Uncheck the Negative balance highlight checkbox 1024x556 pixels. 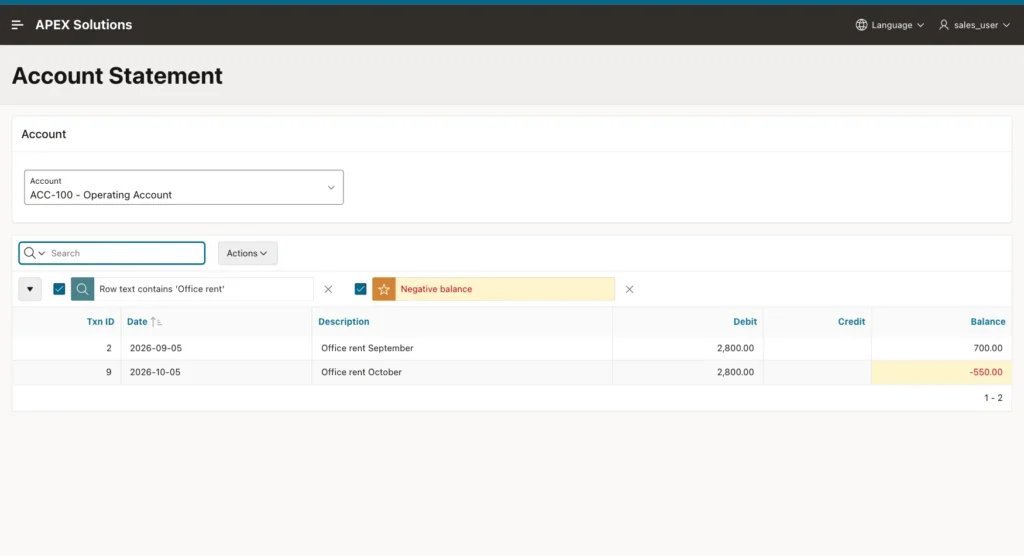pyautogui.click(x=360, y=289)
